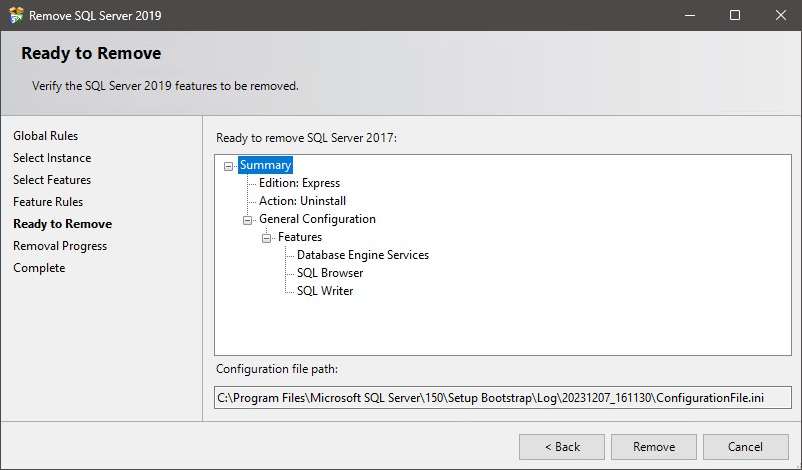802x470 pixels.
Task: Select the 'Features' tree item
Action: [300, 237]
